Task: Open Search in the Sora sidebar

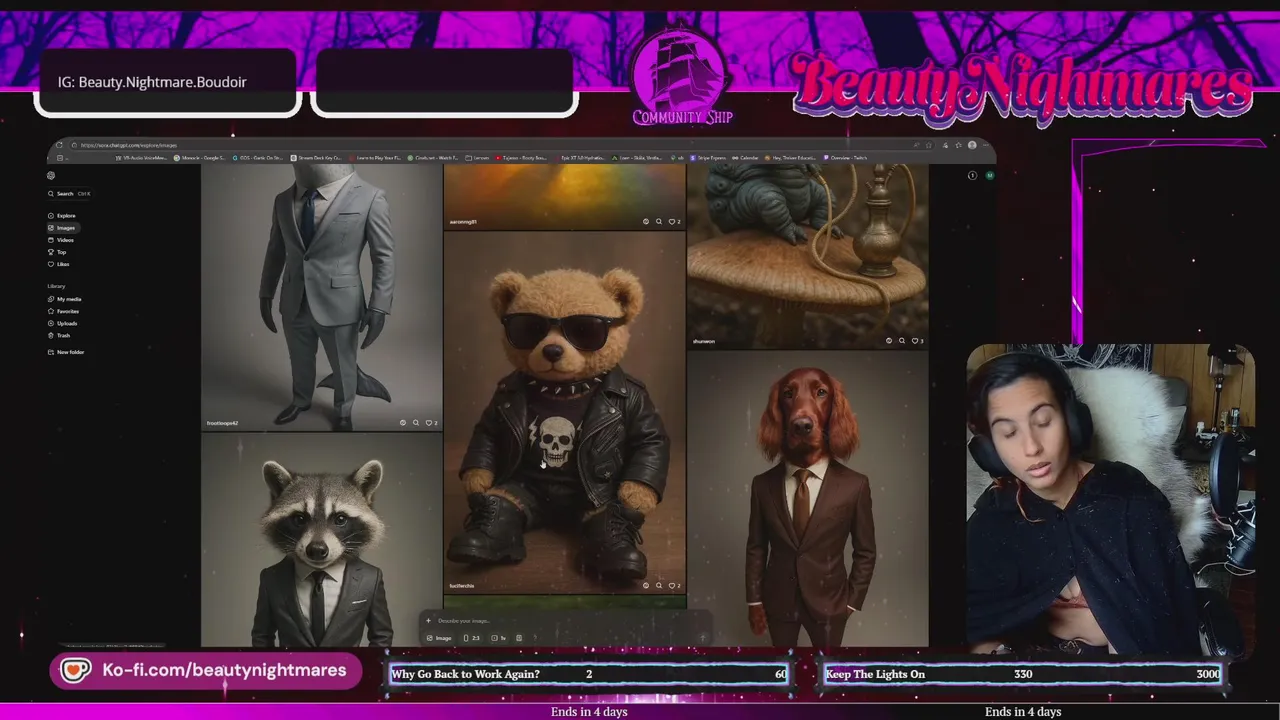Action: click(x=68, y=194)
